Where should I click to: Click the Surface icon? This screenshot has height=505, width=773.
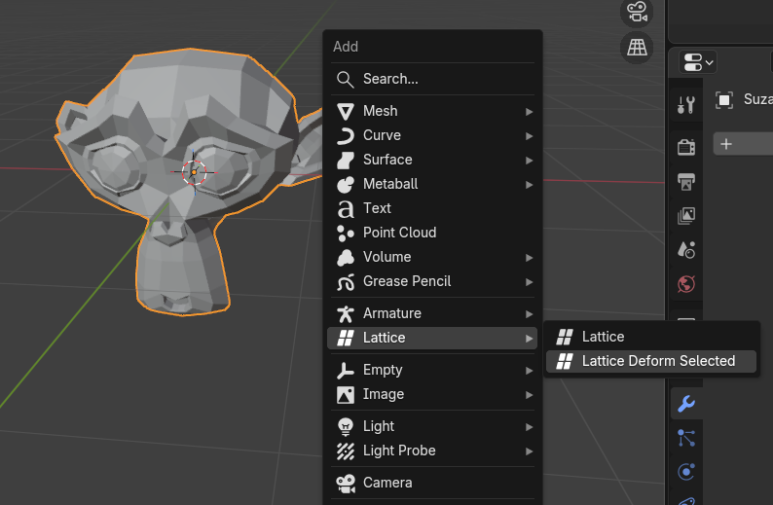[x=345, y=160]
